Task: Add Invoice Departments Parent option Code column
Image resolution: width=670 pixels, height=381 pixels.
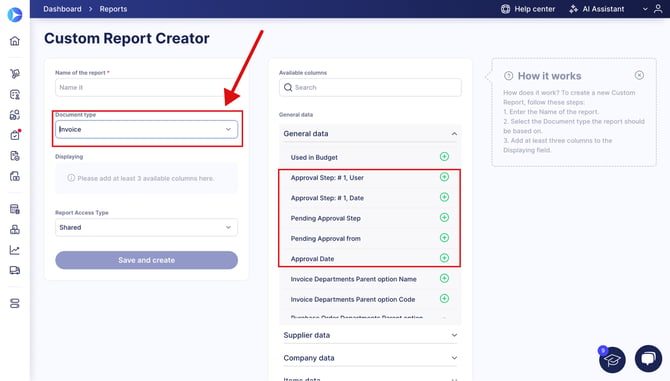Action: (x=444, y=299)
